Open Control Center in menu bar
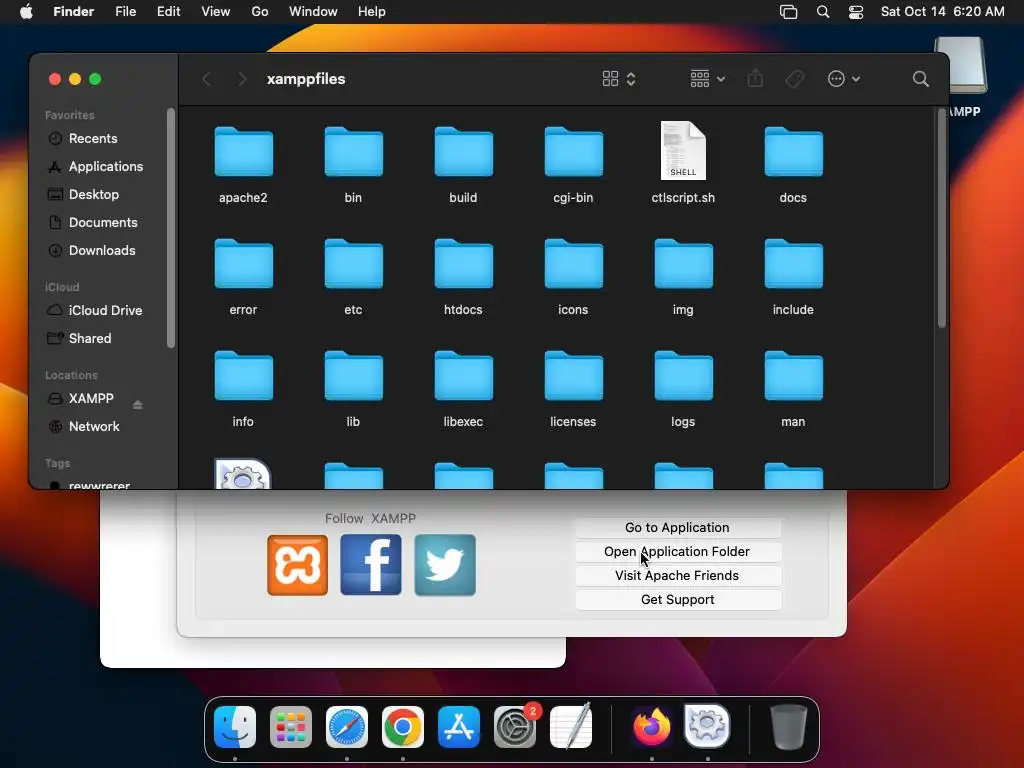 tap(856, 12)
